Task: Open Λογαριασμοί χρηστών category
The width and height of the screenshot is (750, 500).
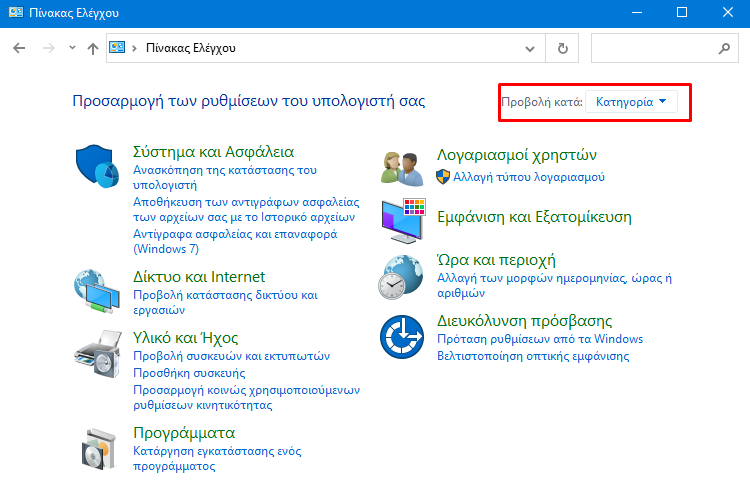Action: (x=517, y=155)
